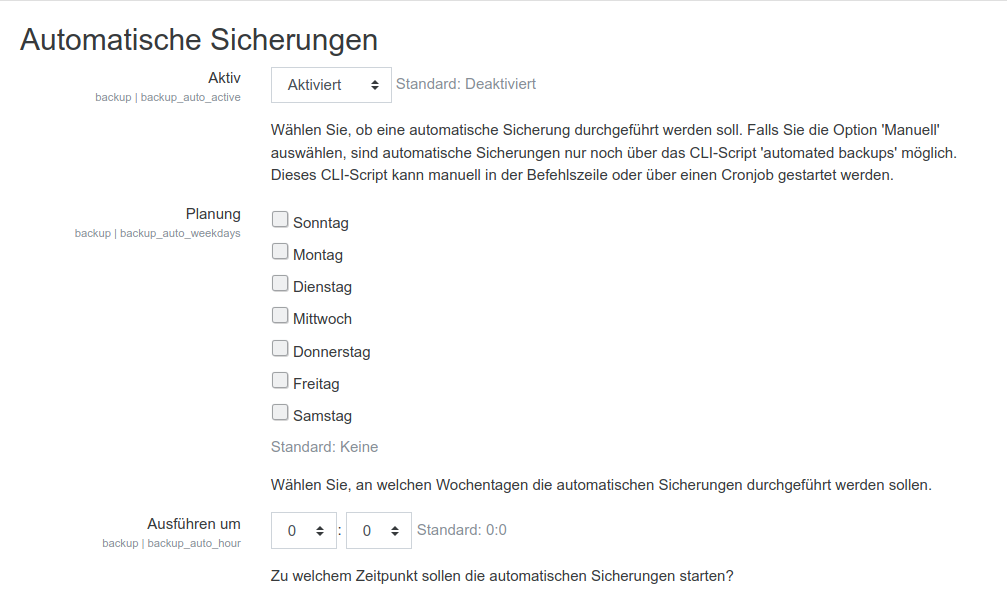
Task: Select Mittwoch as a backup day
Action: pyautogui.click(x=280, y=316)
